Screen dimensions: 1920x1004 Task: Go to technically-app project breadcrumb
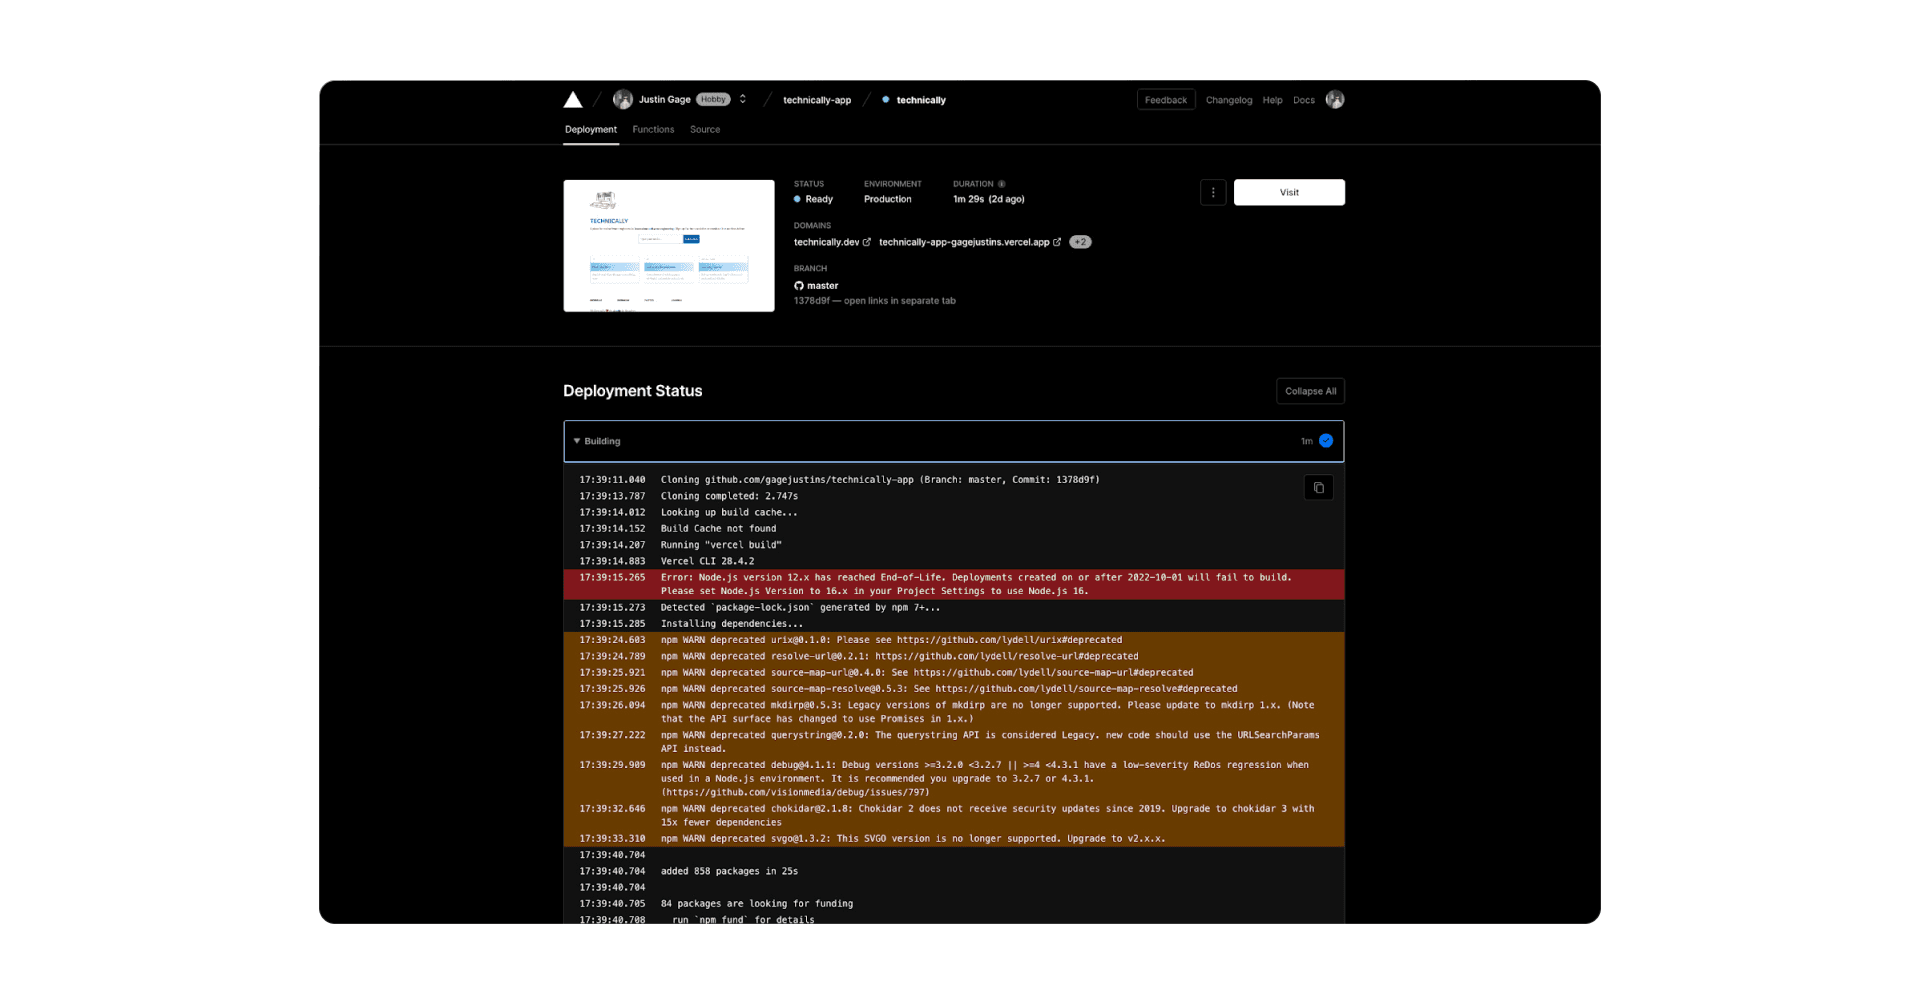coord(817,100)
